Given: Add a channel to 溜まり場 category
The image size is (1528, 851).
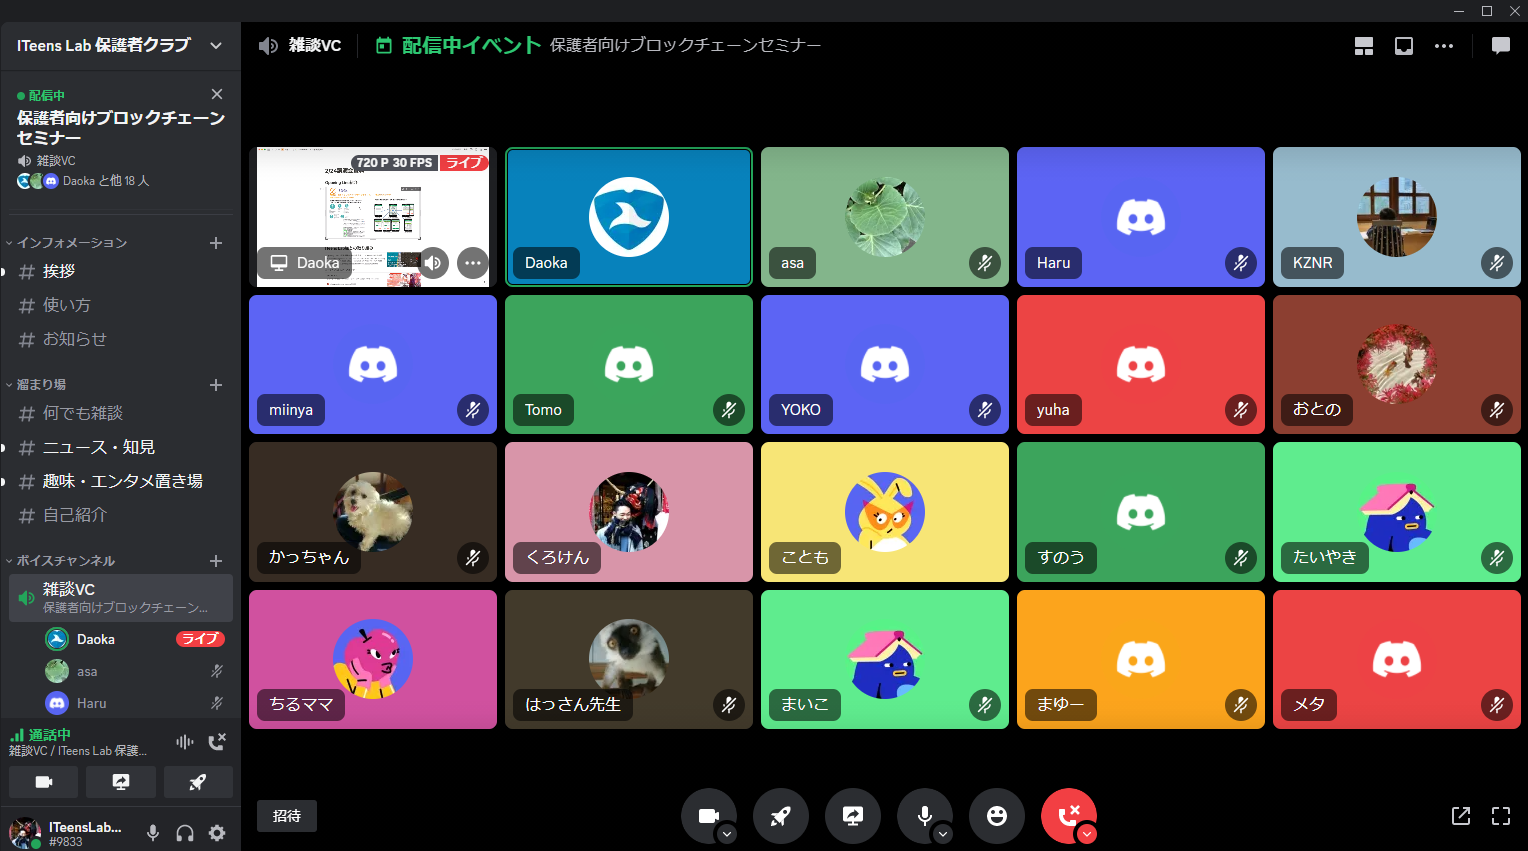Looking at the screenshot, I should pos(216,385).
